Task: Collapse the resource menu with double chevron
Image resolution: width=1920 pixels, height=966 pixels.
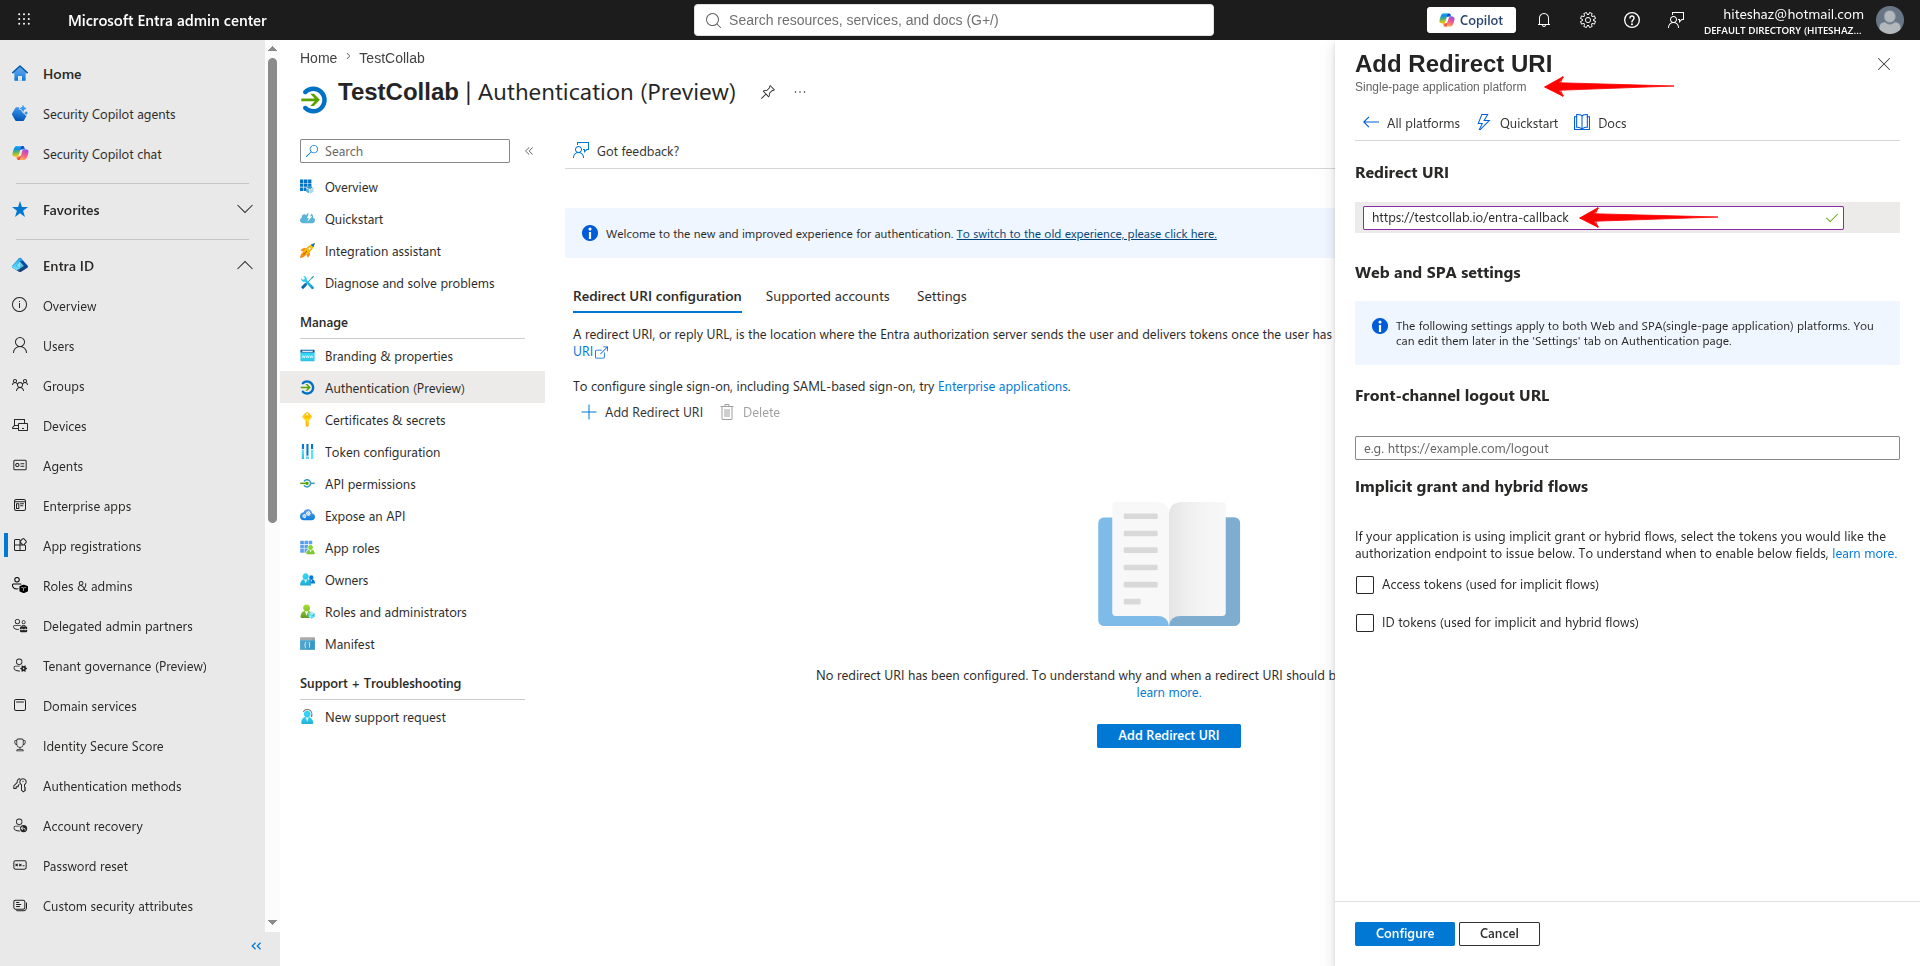Action: 529,151
